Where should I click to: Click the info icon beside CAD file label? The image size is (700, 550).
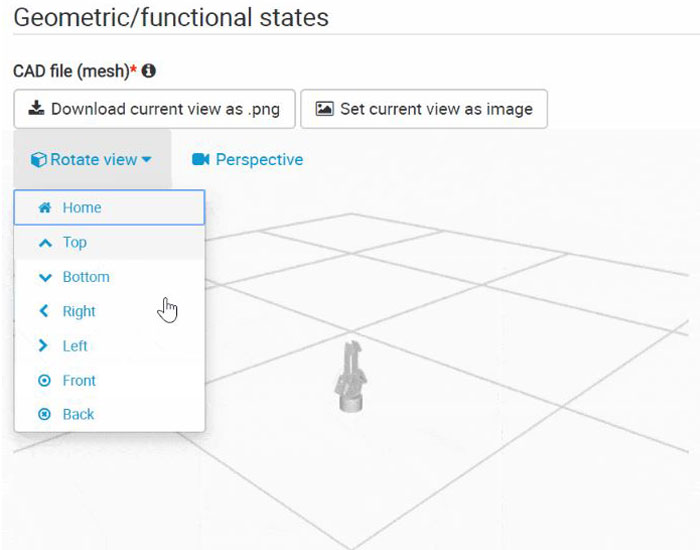pyautogui.click(x=149, y=71)
